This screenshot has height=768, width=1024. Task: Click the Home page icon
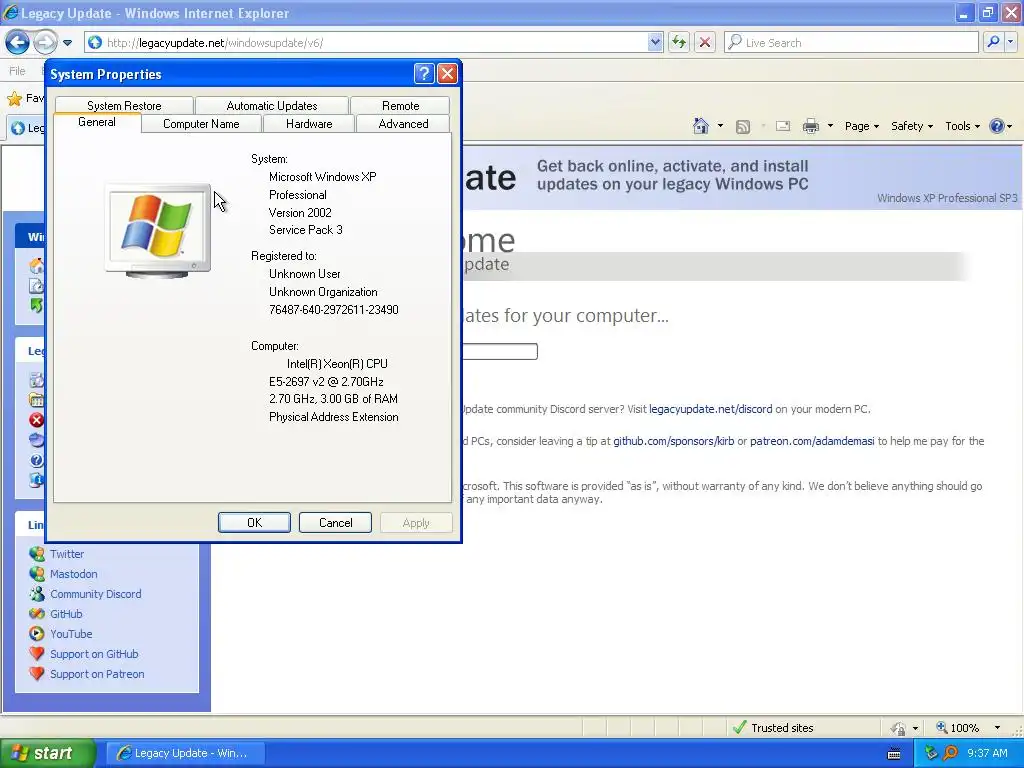click(701, 125)
